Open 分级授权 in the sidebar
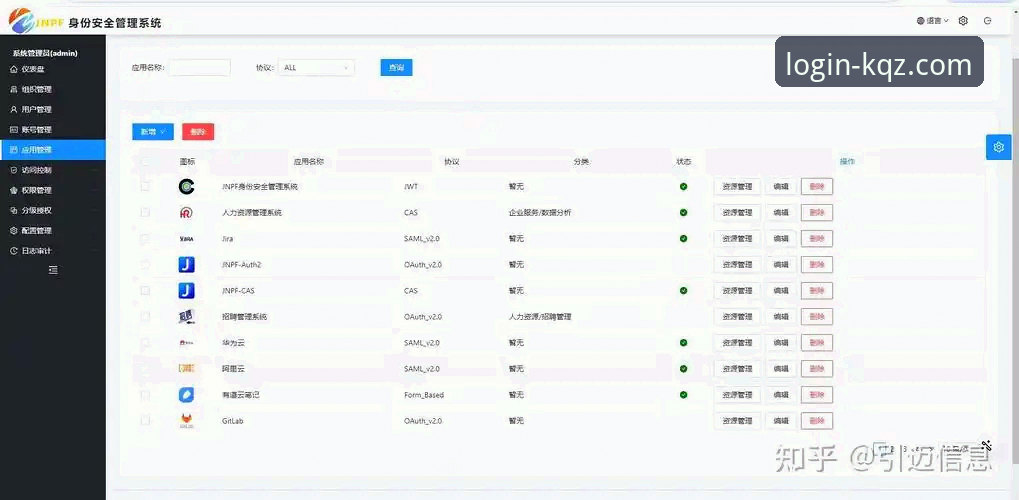 pyautogui.click(x=53, y=210)
